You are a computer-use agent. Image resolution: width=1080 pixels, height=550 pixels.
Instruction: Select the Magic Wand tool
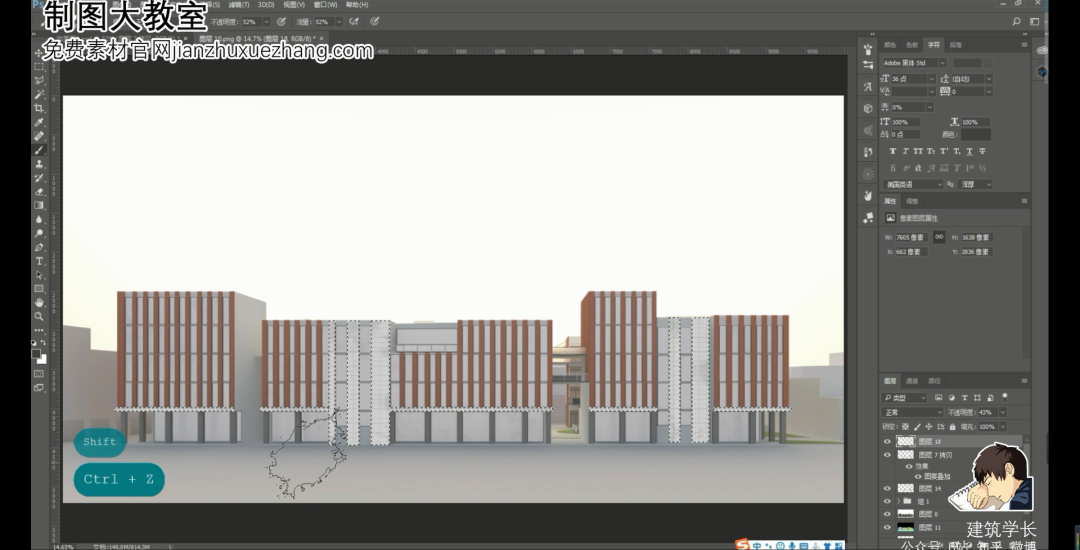coord(39,94)
